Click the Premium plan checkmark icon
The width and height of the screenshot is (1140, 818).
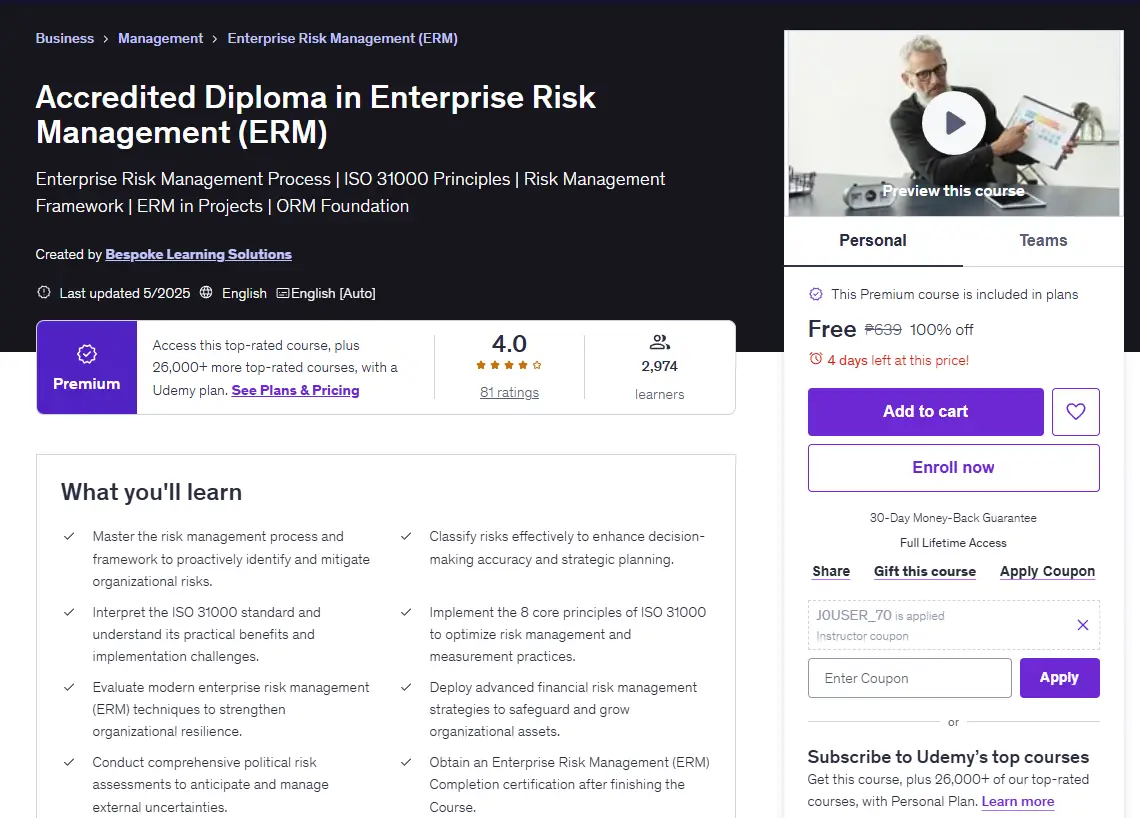(816, 294)
